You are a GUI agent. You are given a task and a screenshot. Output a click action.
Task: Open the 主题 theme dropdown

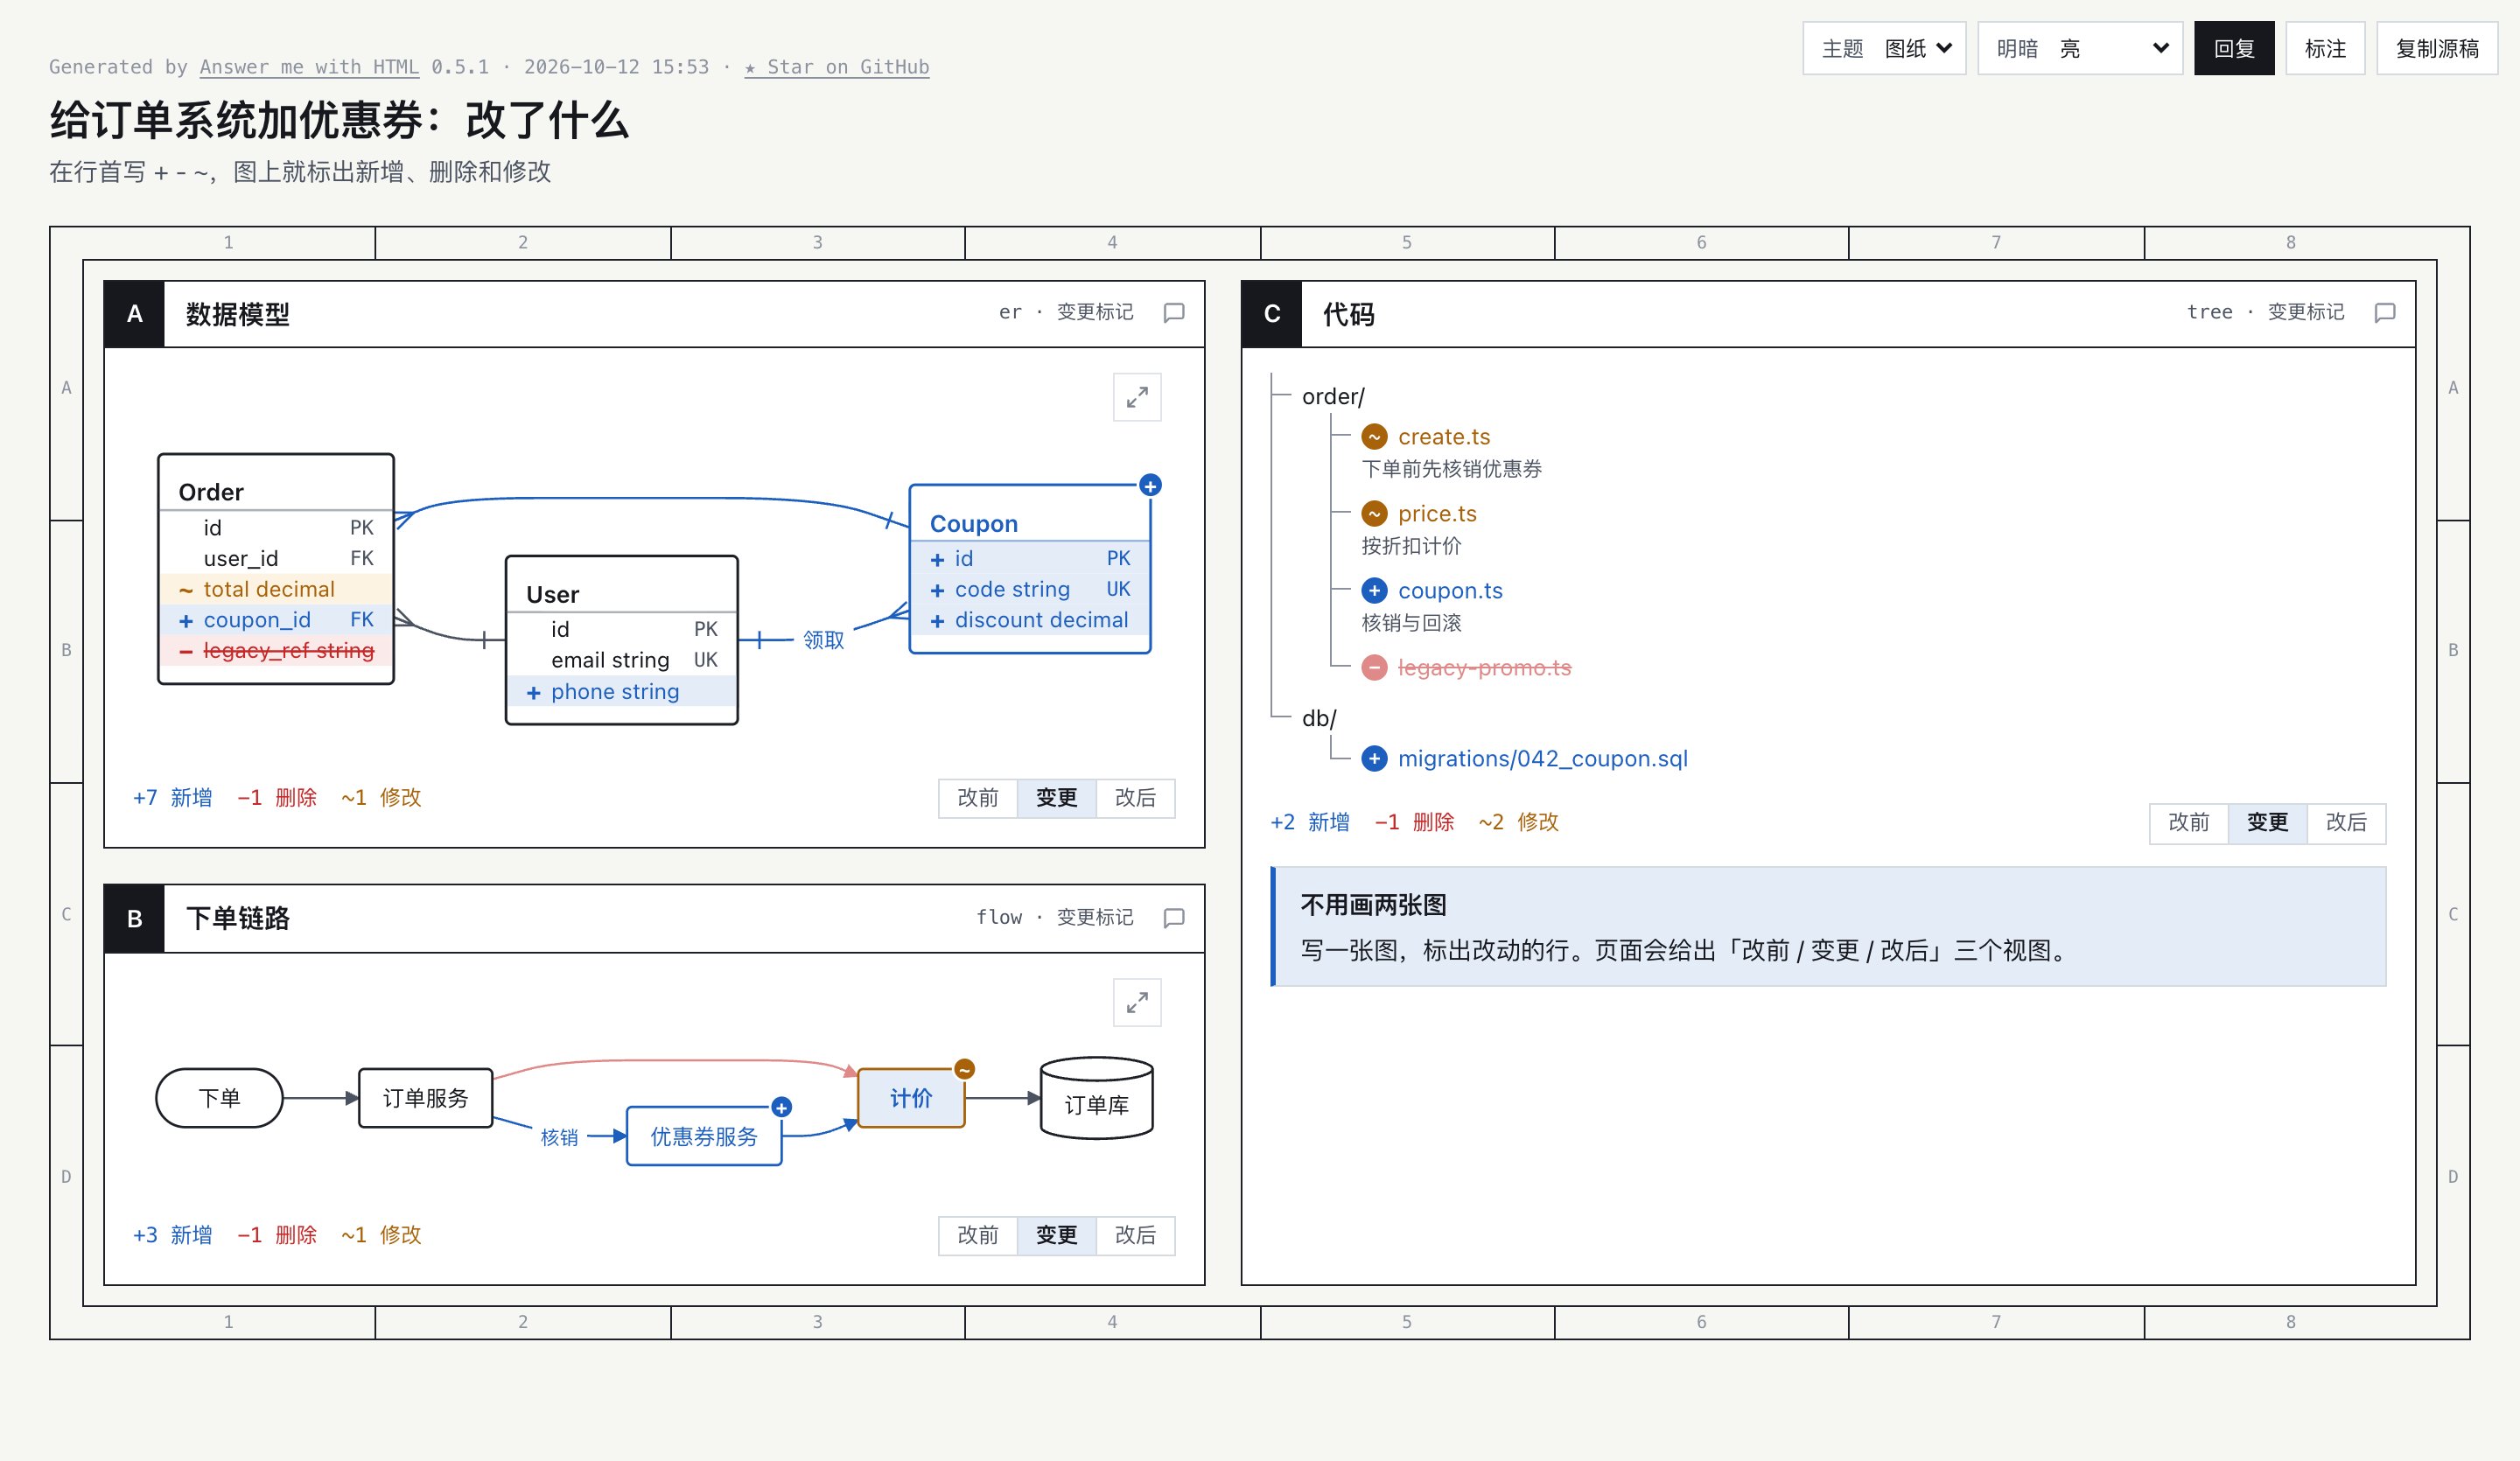pos(1884,48)
